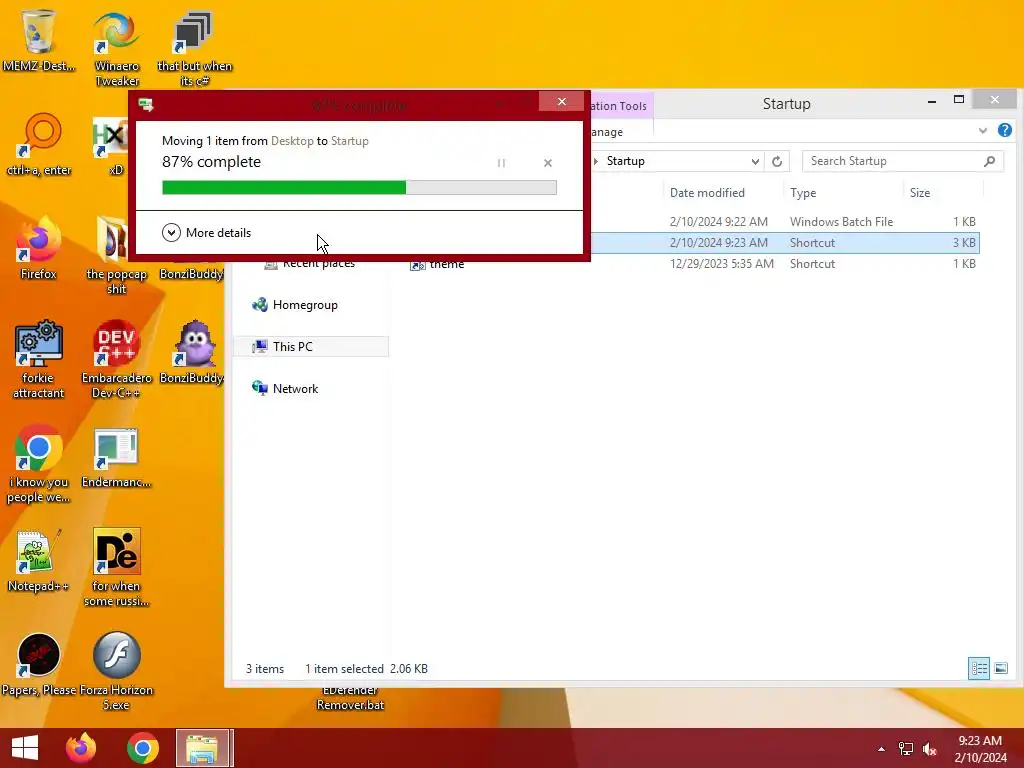Switch to large icons view in the status bar
The width and height of the screenshot is (1024, 768).
[1000, 668]
